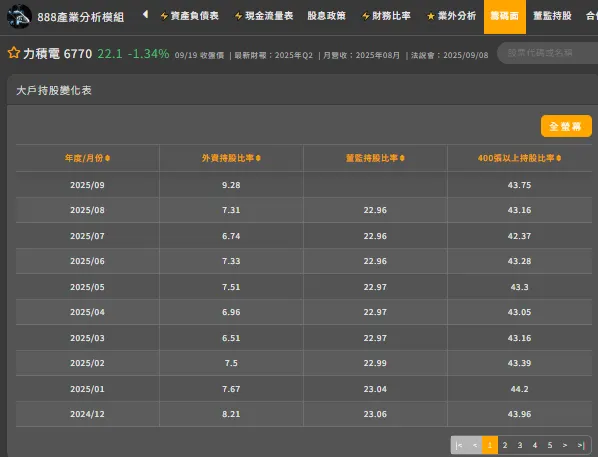The height and width of the screenshot is (457, 598).
Task: Click the 23.06 director holding value
Action: tap(375, 414)
